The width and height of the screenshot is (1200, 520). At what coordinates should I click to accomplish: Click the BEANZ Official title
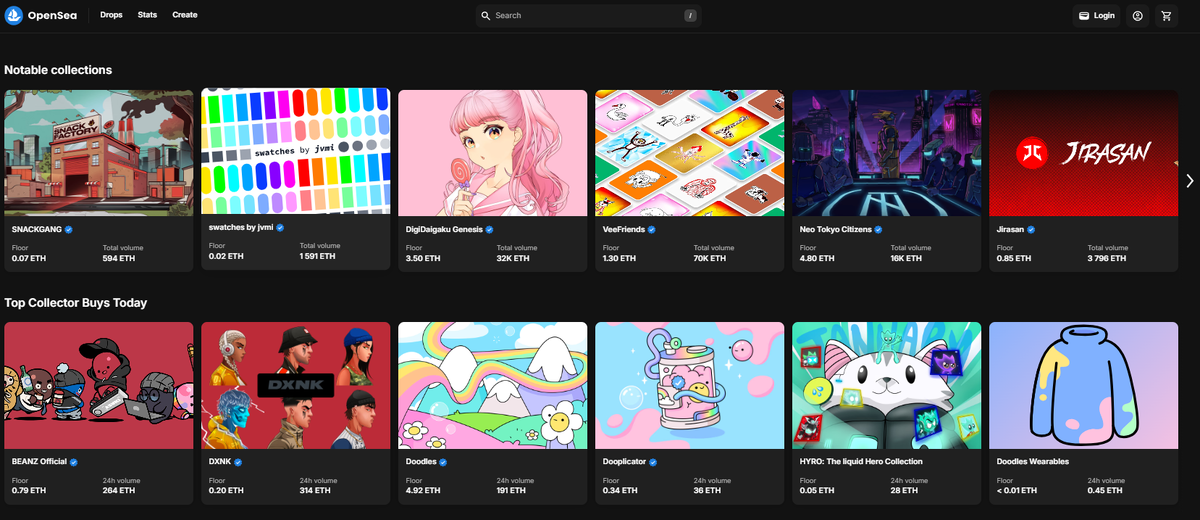(x=39, y=461)
